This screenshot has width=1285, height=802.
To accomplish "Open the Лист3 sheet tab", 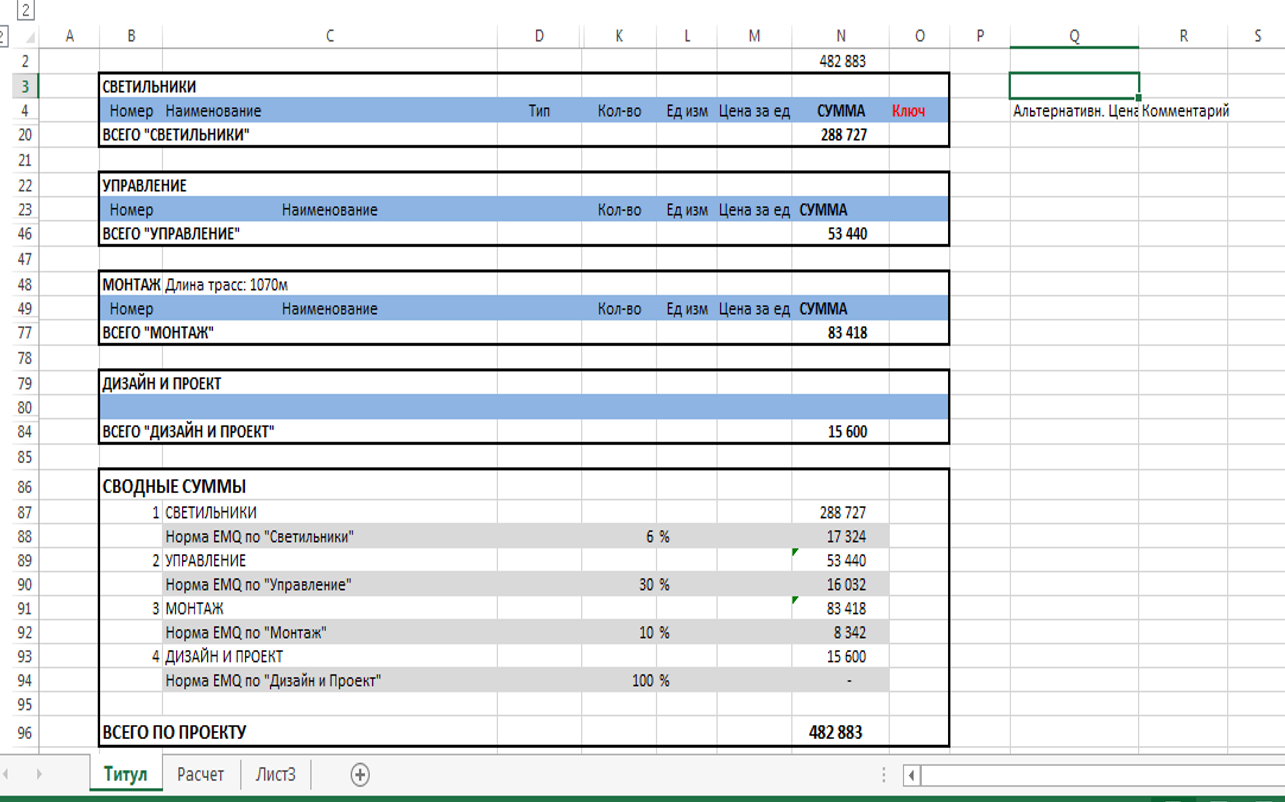I will 275,774.
